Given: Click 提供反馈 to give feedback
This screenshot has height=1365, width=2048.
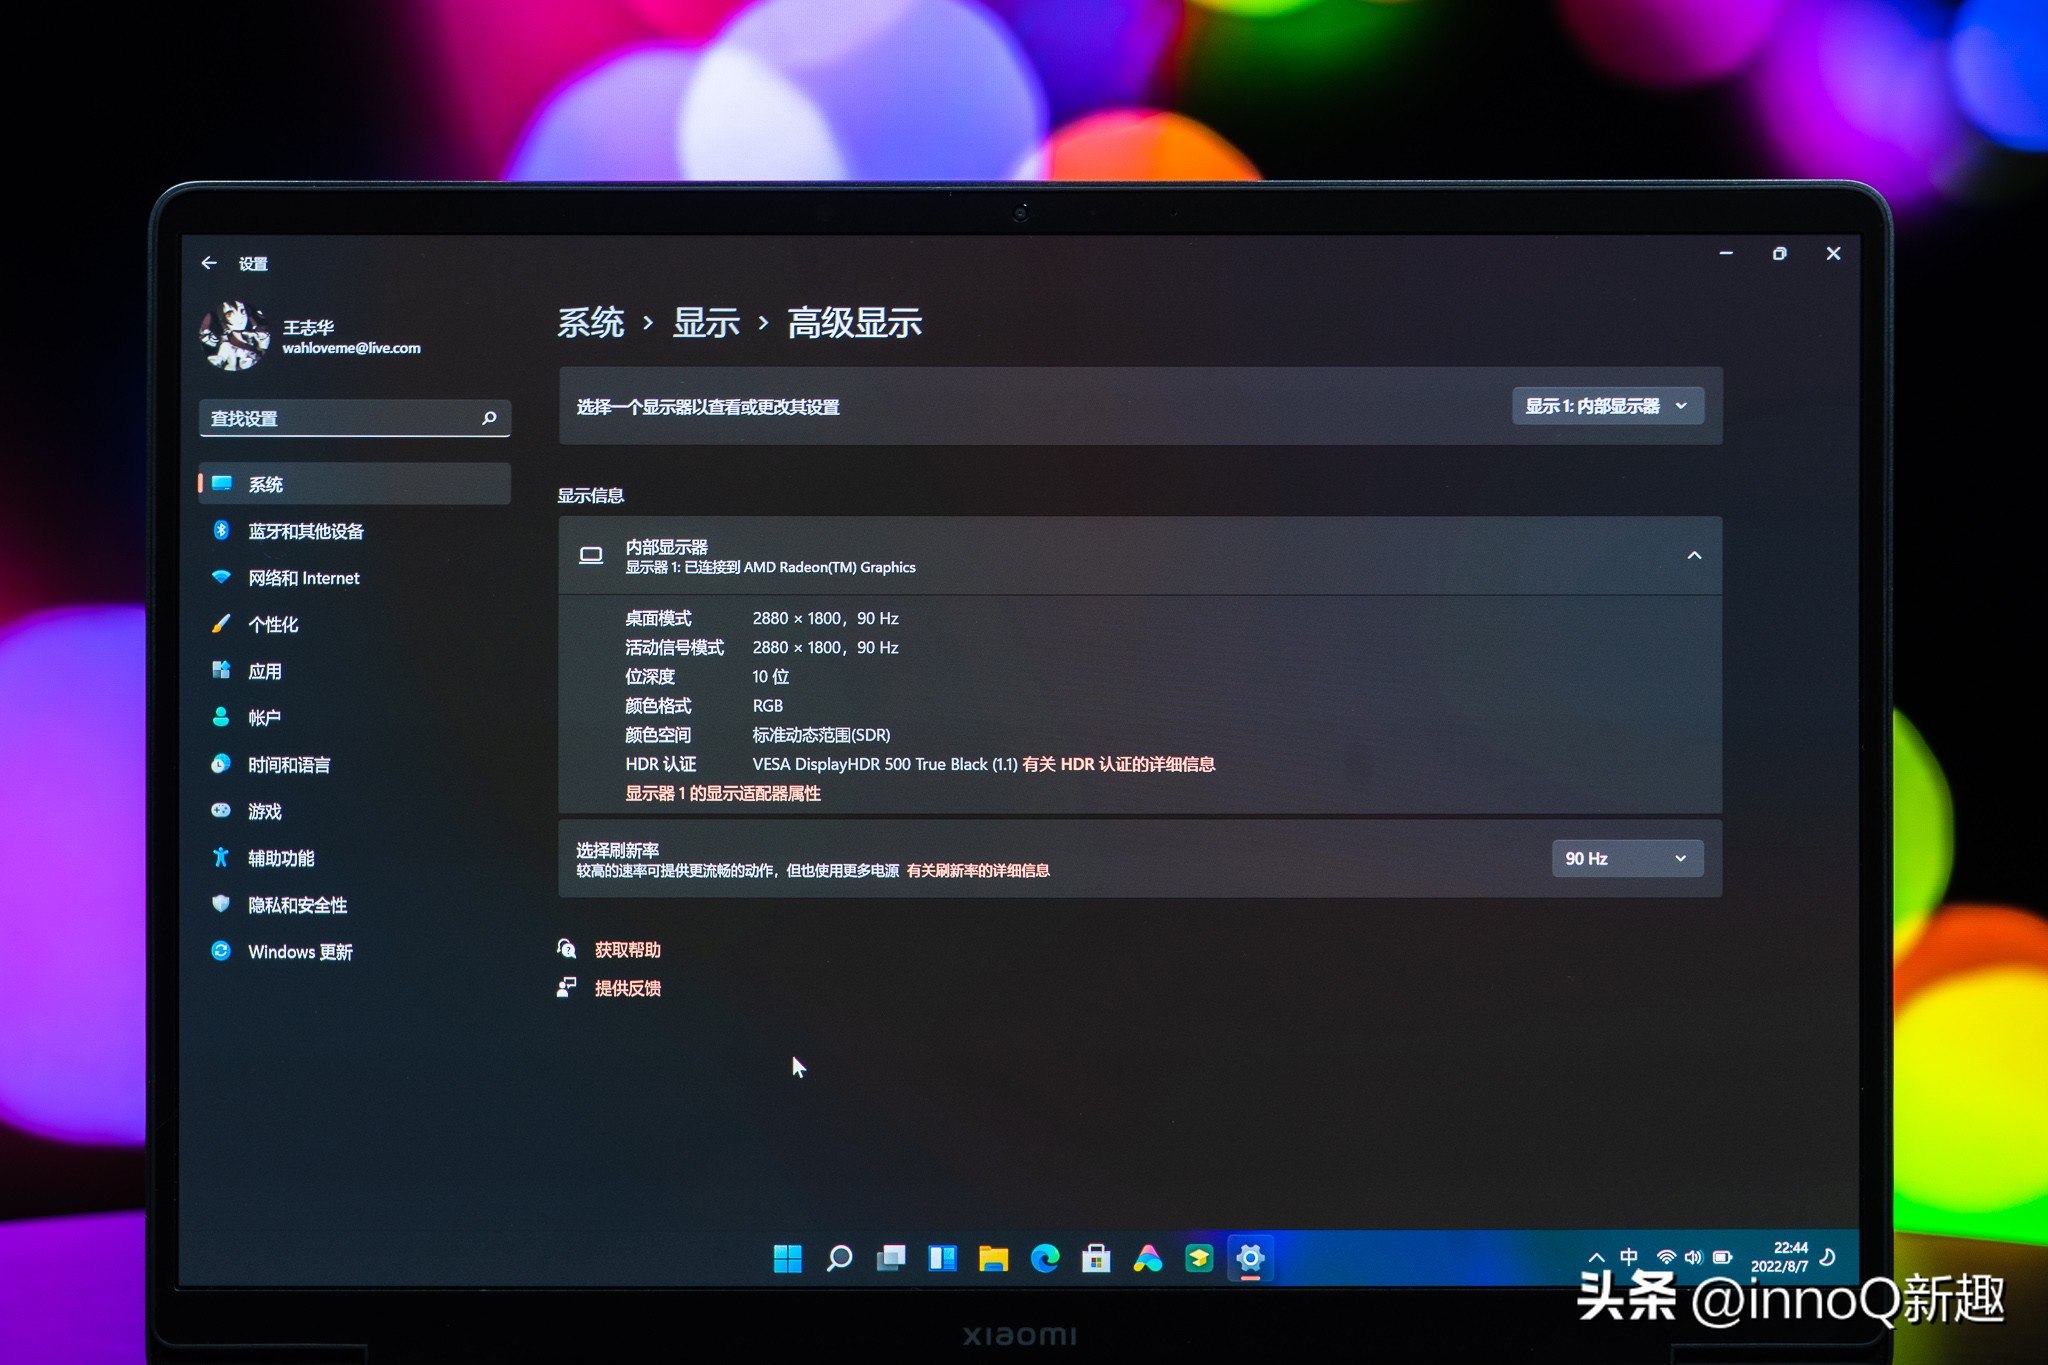Looking at the screenshot, I should 627,987.
